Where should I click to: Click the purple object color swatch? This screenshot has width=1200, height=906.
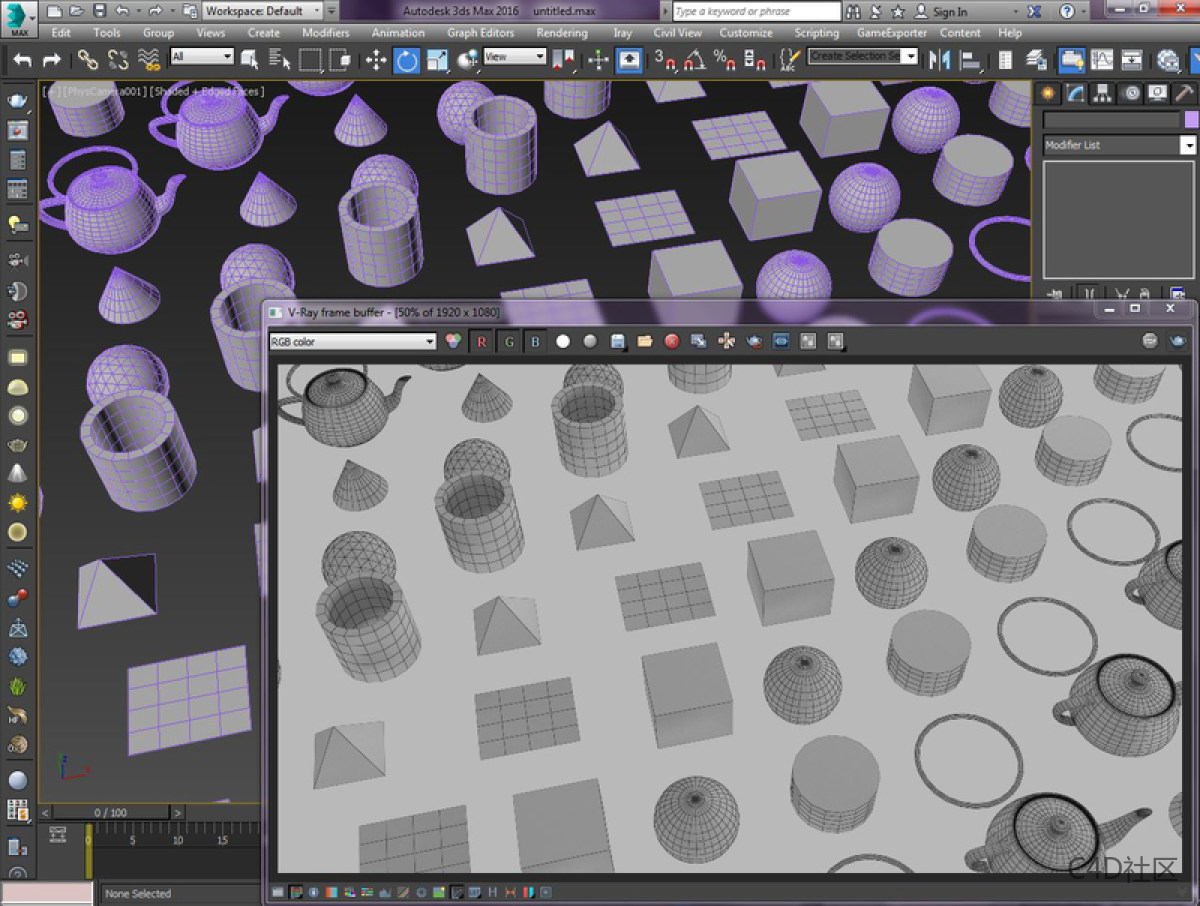click(1190, 120)
